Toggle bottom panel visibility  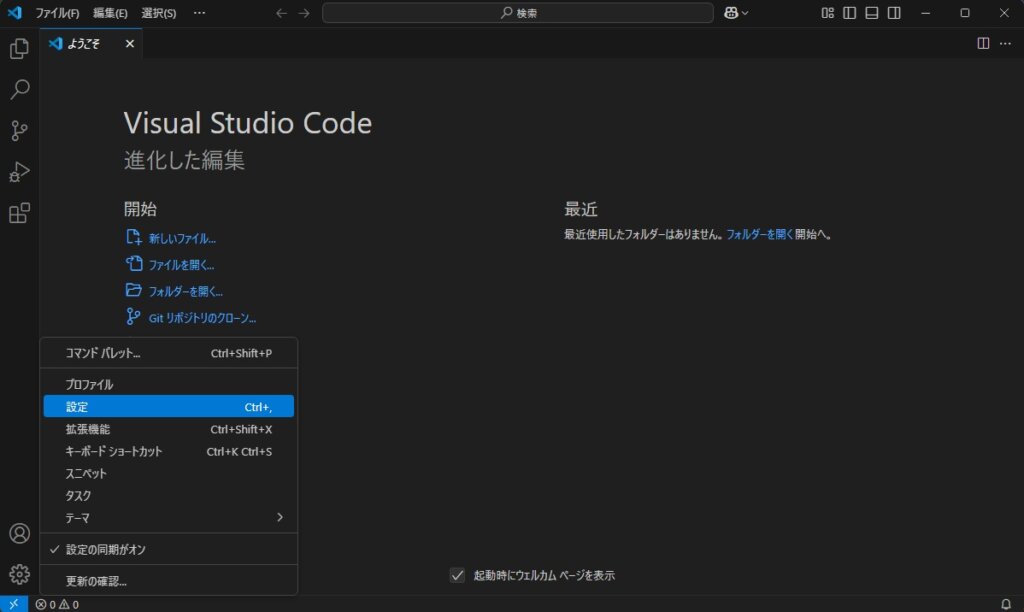point(872,13)
